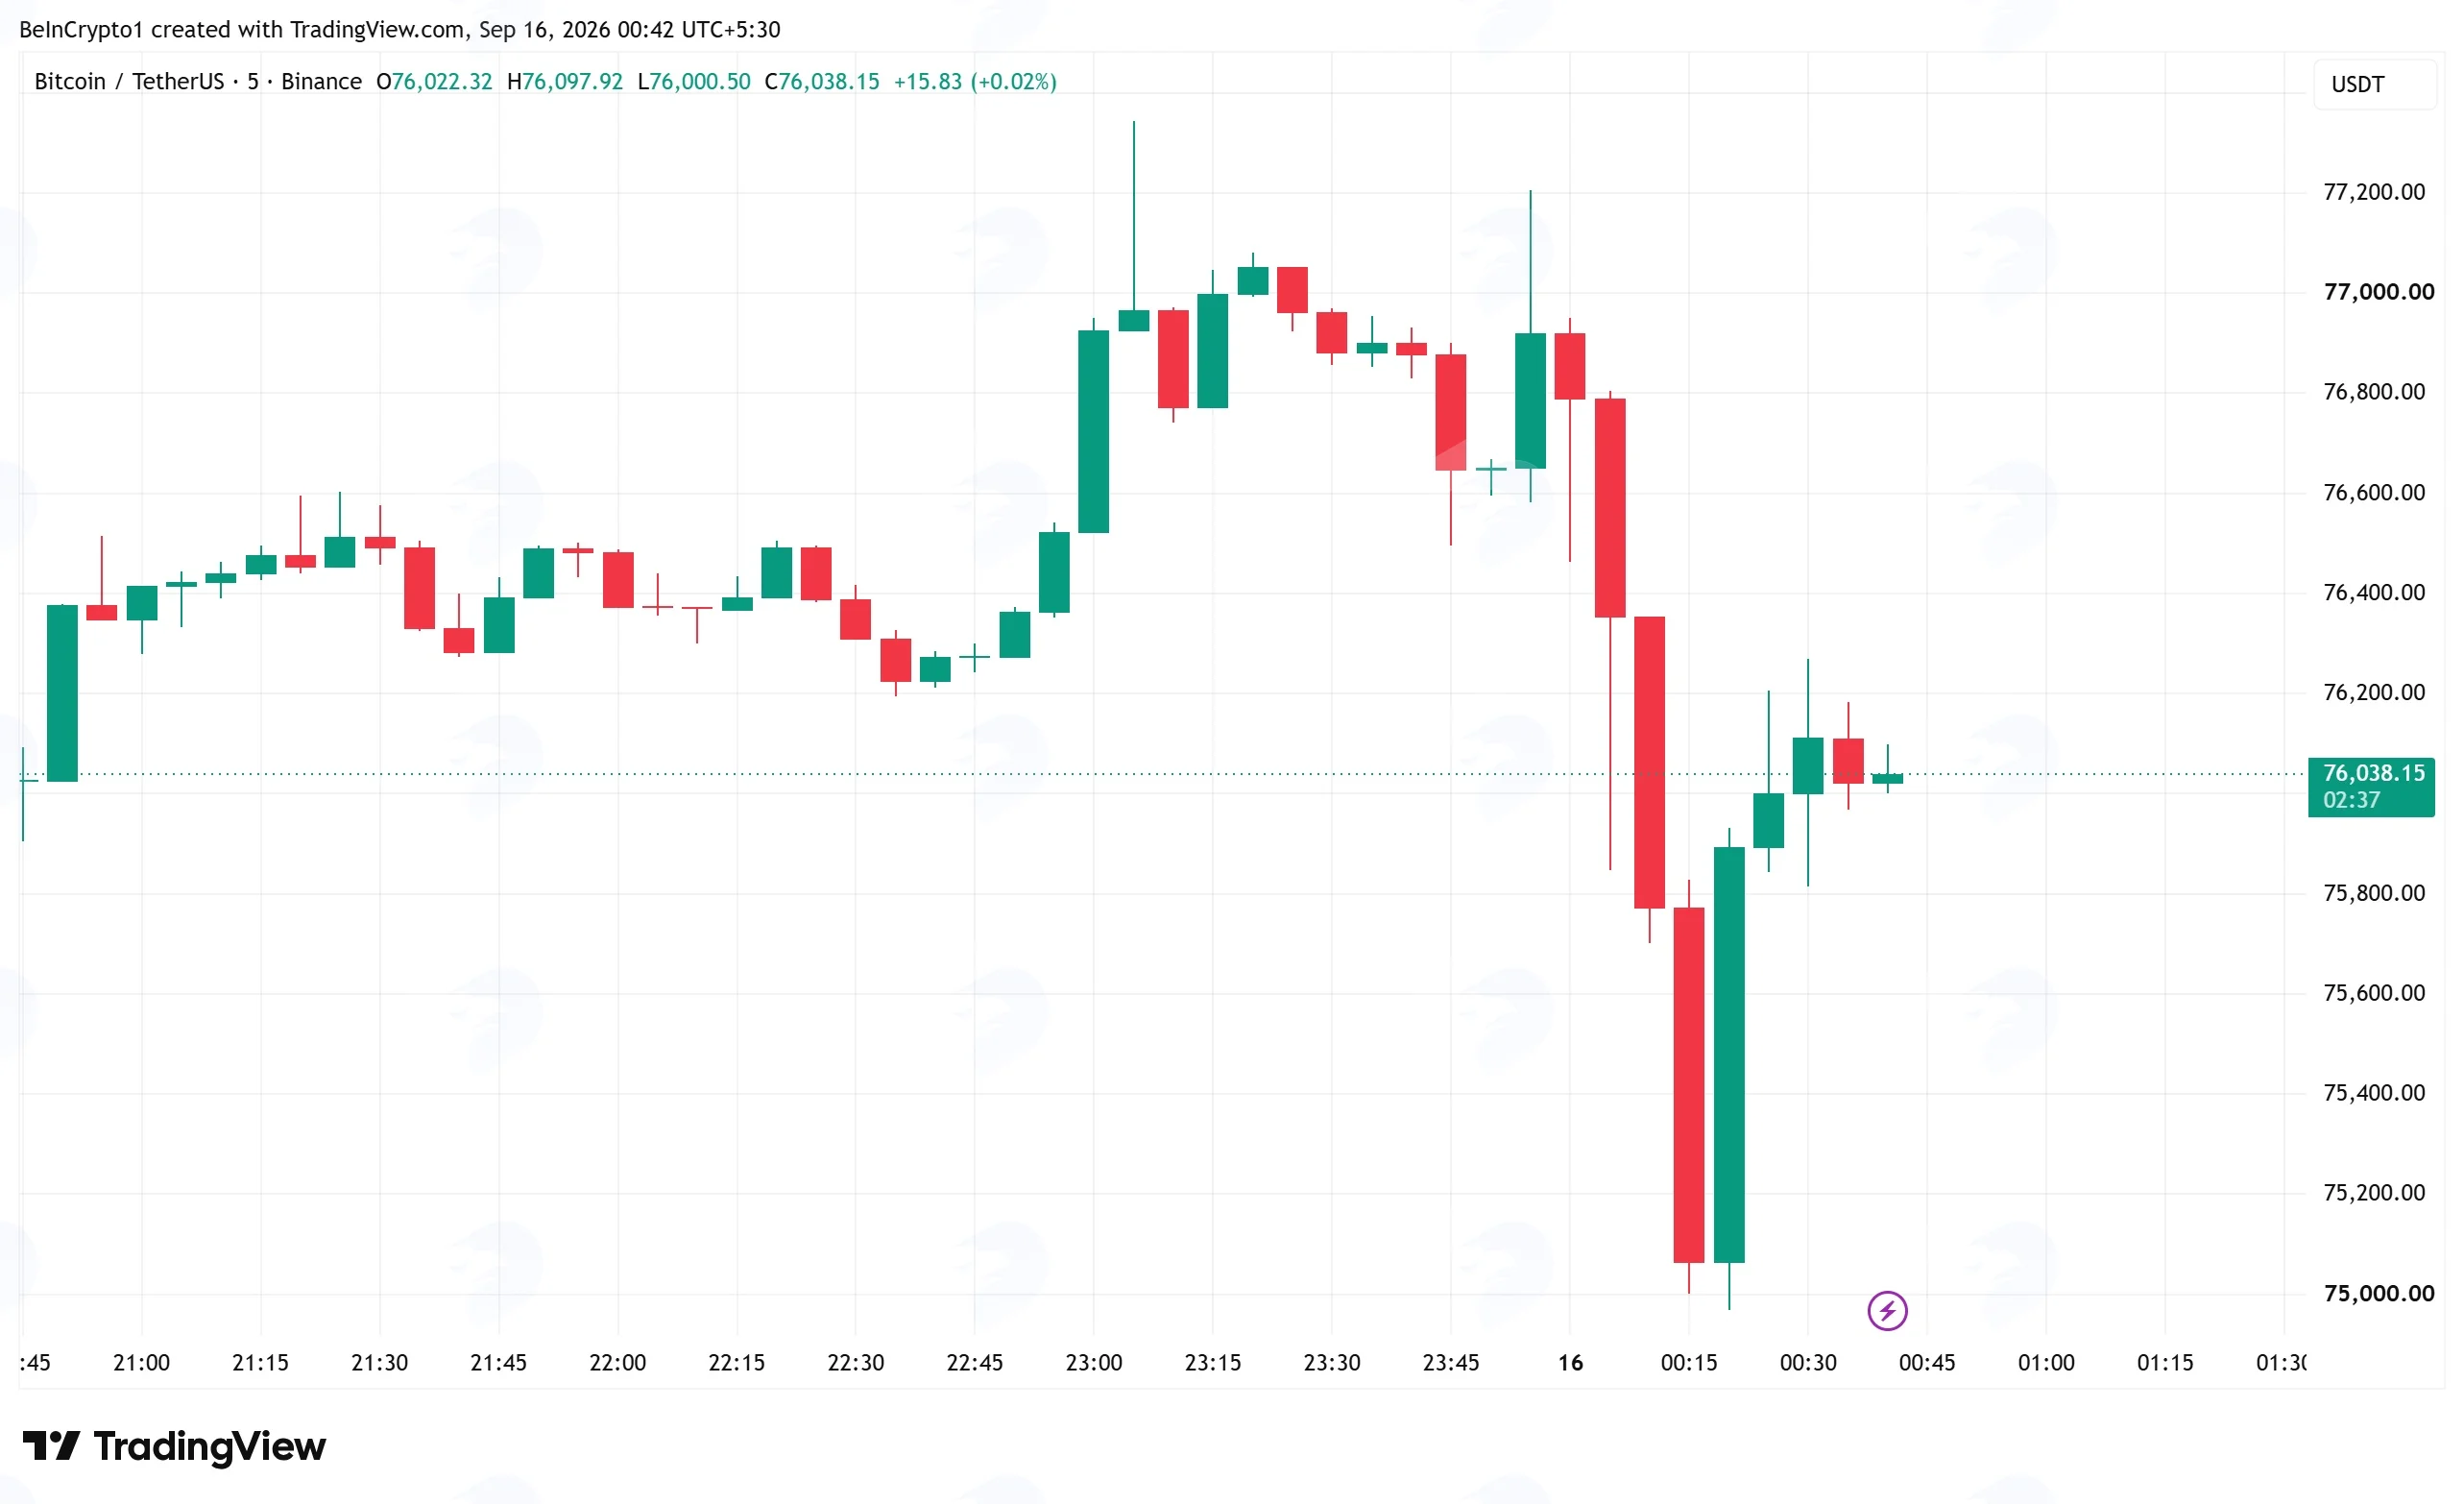Click the 16 date marker on time axis
This screenshot has width=2464, height=1504.
[1570, 1362]
